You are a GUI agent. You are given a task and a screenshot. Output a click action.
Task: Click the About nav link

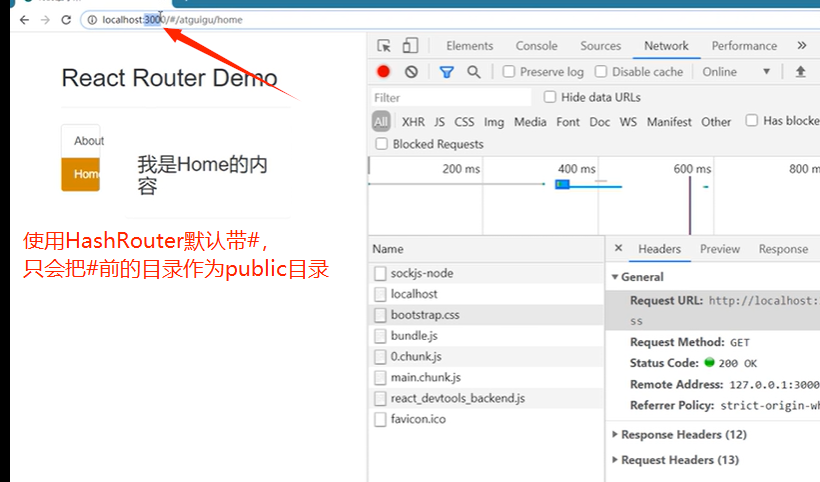(x=81, y=141)
